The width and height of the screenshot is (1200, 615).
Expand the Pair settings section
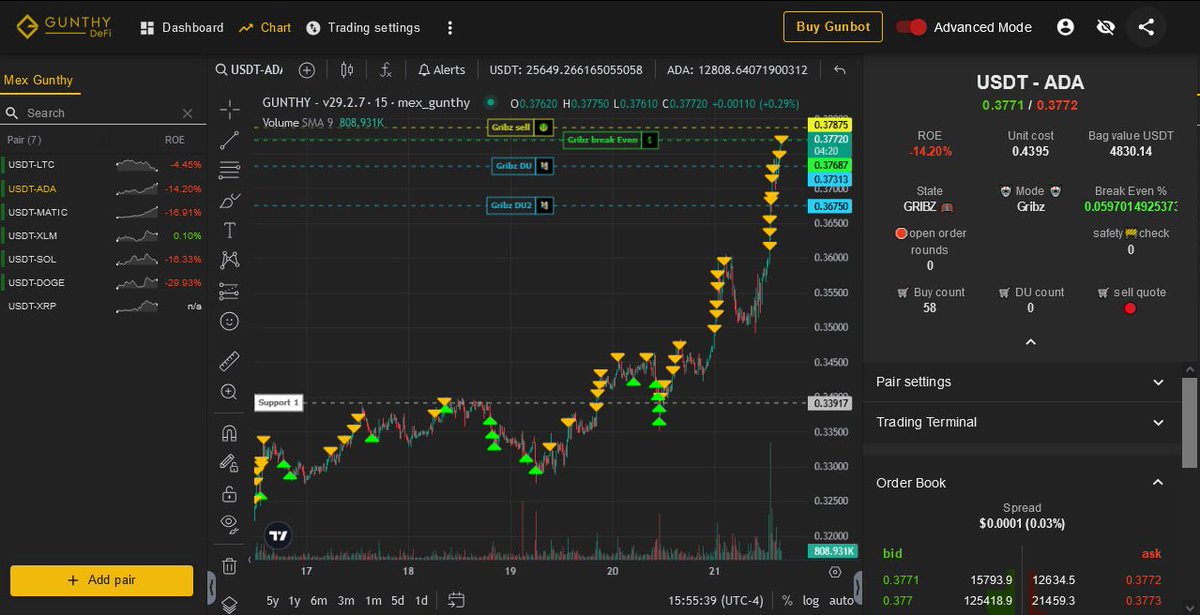[x=1021, y=382]
